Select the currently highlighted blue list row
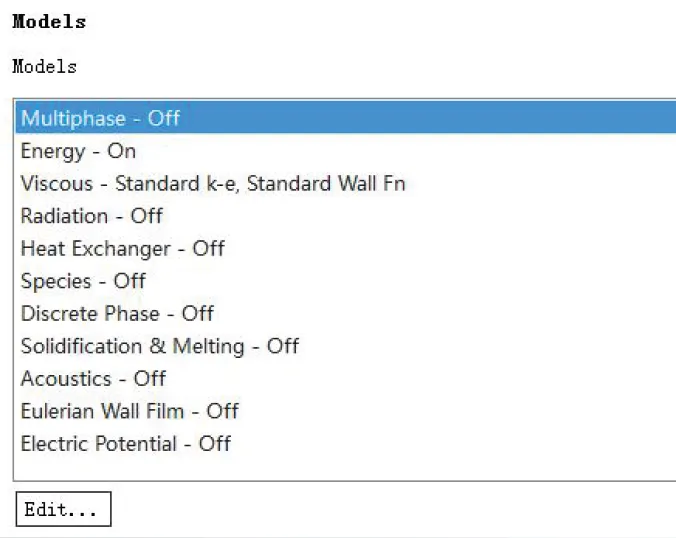Viewport: 676px width, 538px height. click(x=340, y=118)
